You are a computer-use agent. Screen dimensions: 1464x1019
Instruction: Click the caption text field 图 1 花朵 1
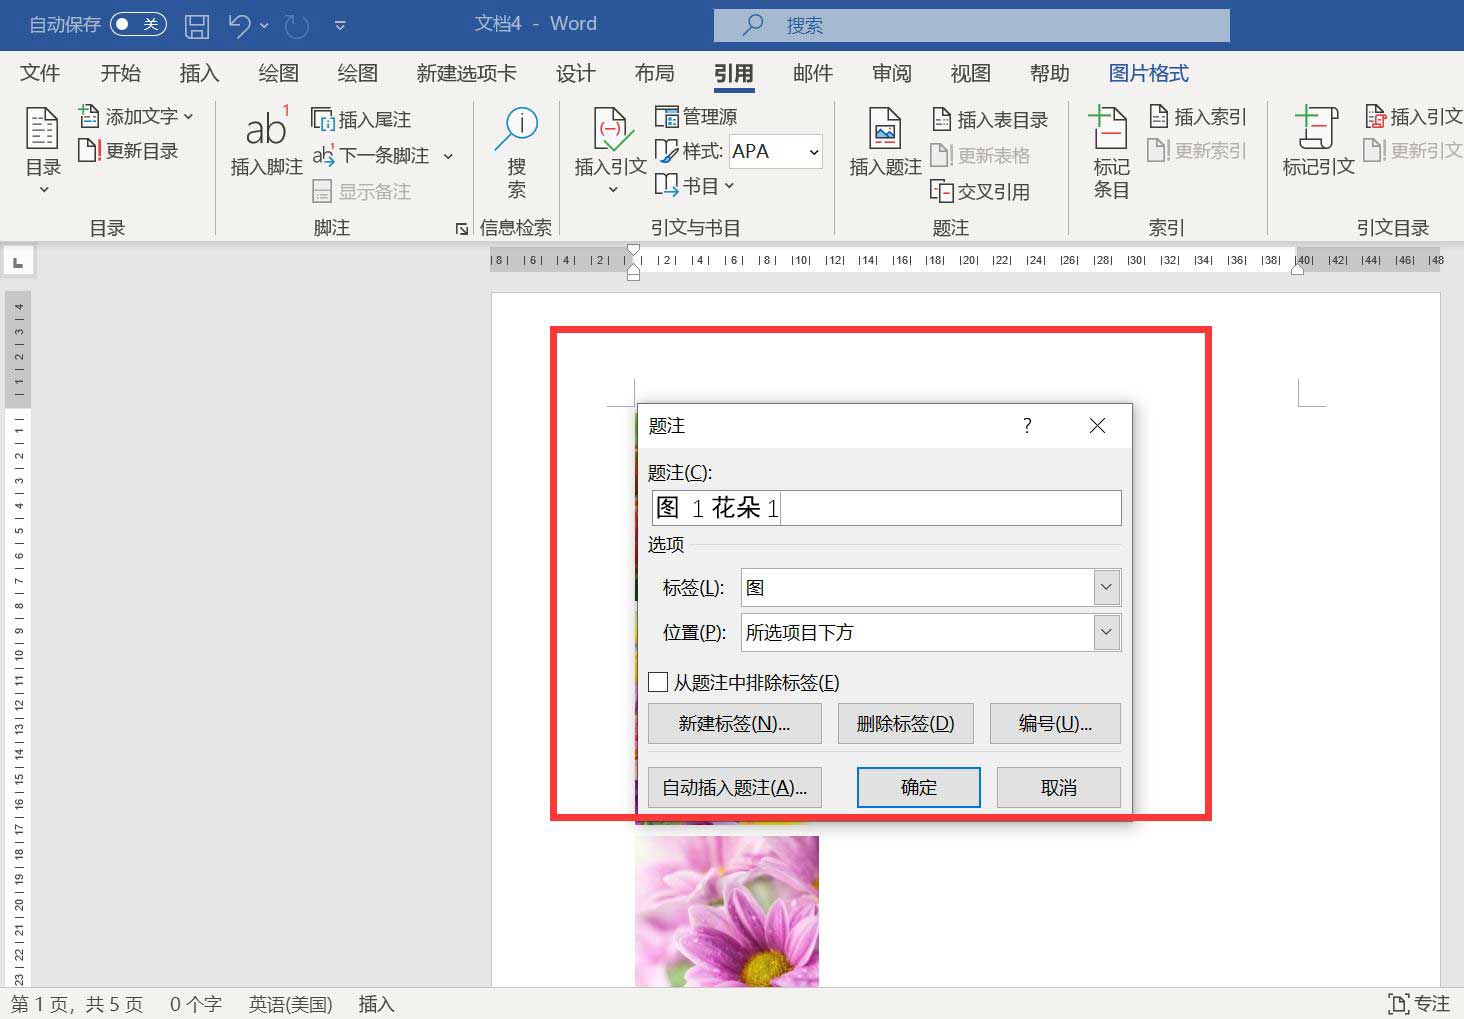(886, 508)
